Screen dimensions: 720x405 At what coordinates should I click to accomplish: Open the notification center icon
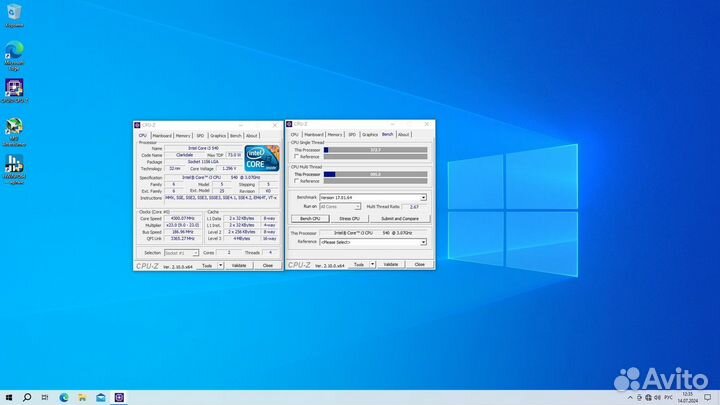point(708,398)
